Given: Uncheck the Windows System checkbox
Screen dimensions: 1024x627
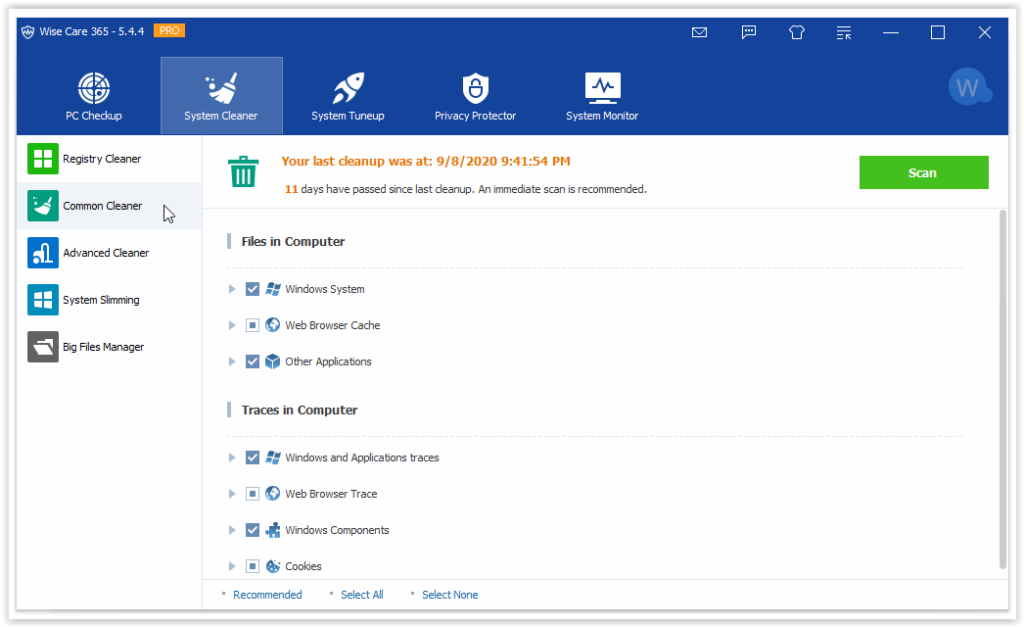Looking at the screenshot, I should tap(252, 288).
